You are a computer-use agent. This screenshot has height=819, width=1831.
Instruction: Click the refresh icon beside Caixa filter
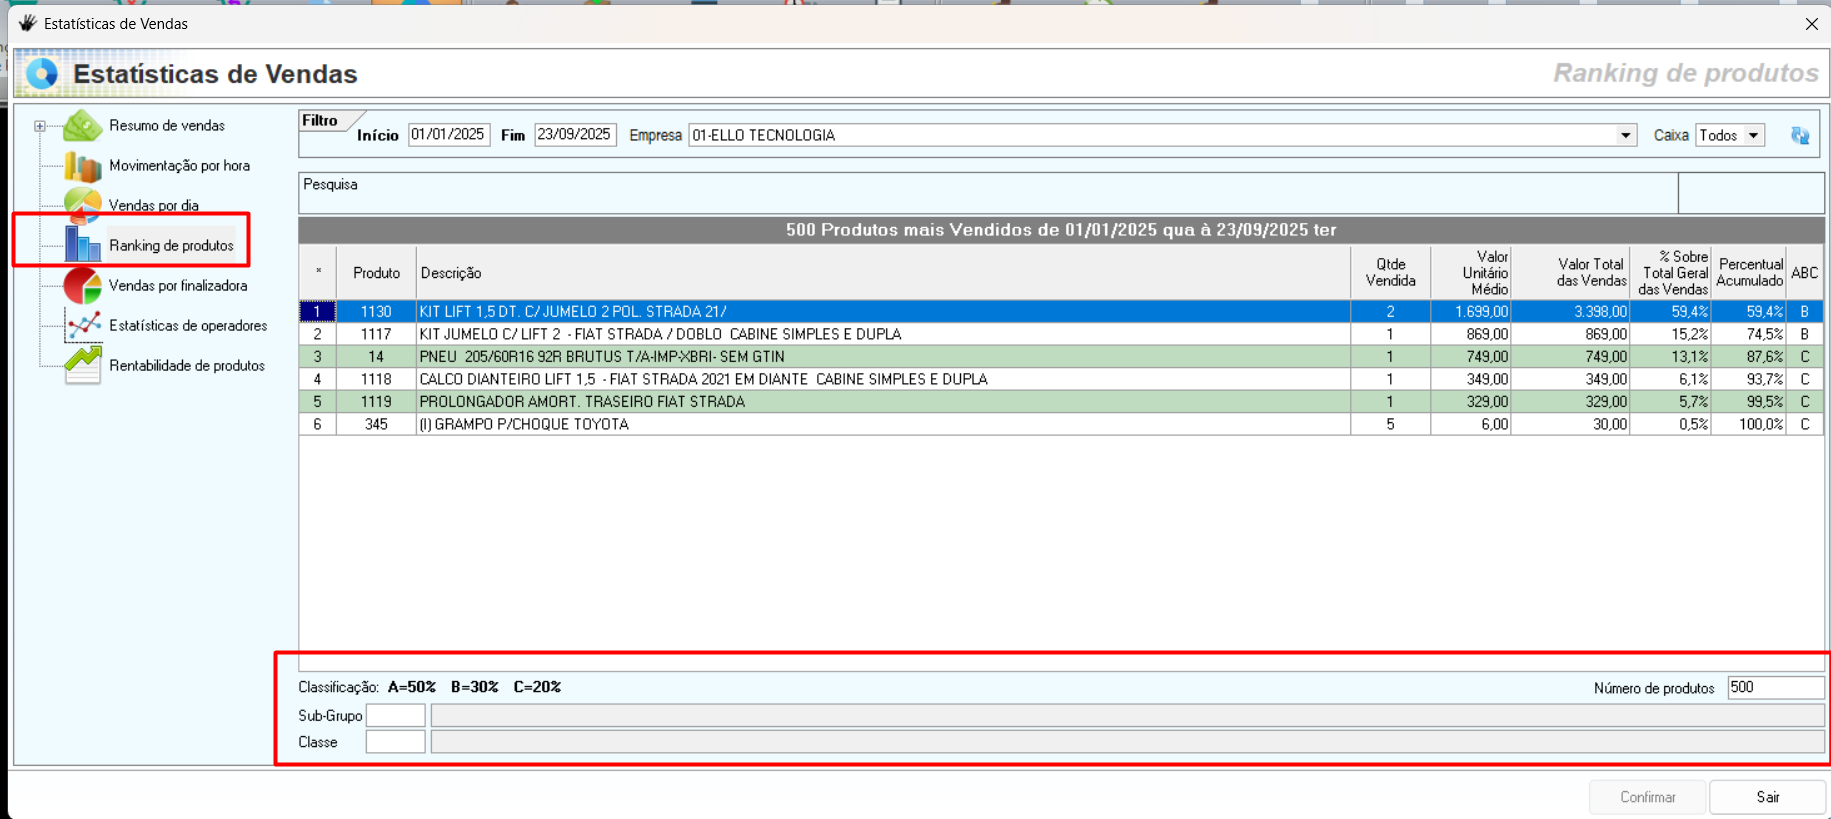click(x=1799, y=136)
